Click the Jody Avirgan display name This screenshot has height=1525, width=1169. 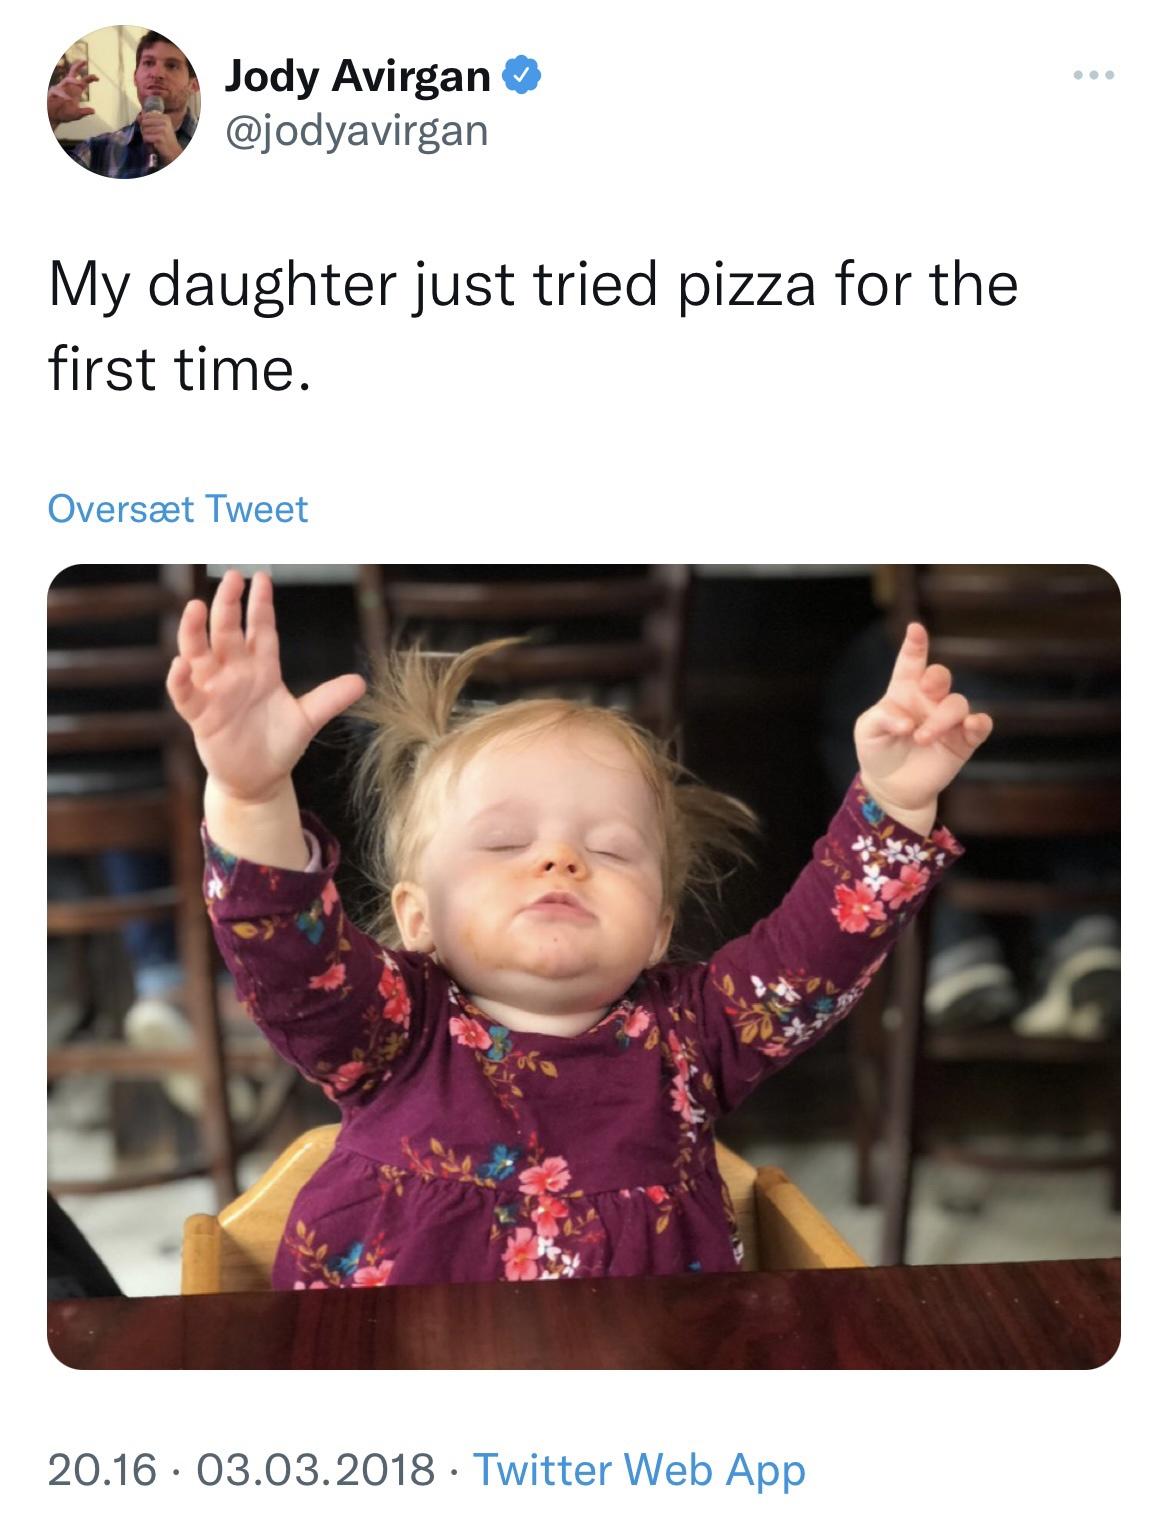[x=357, y=76]
